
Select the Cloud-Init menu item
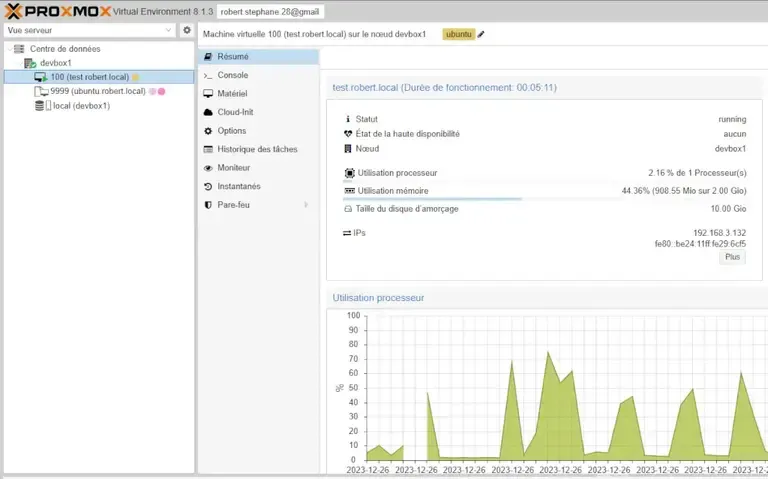[x=235, y=112]
